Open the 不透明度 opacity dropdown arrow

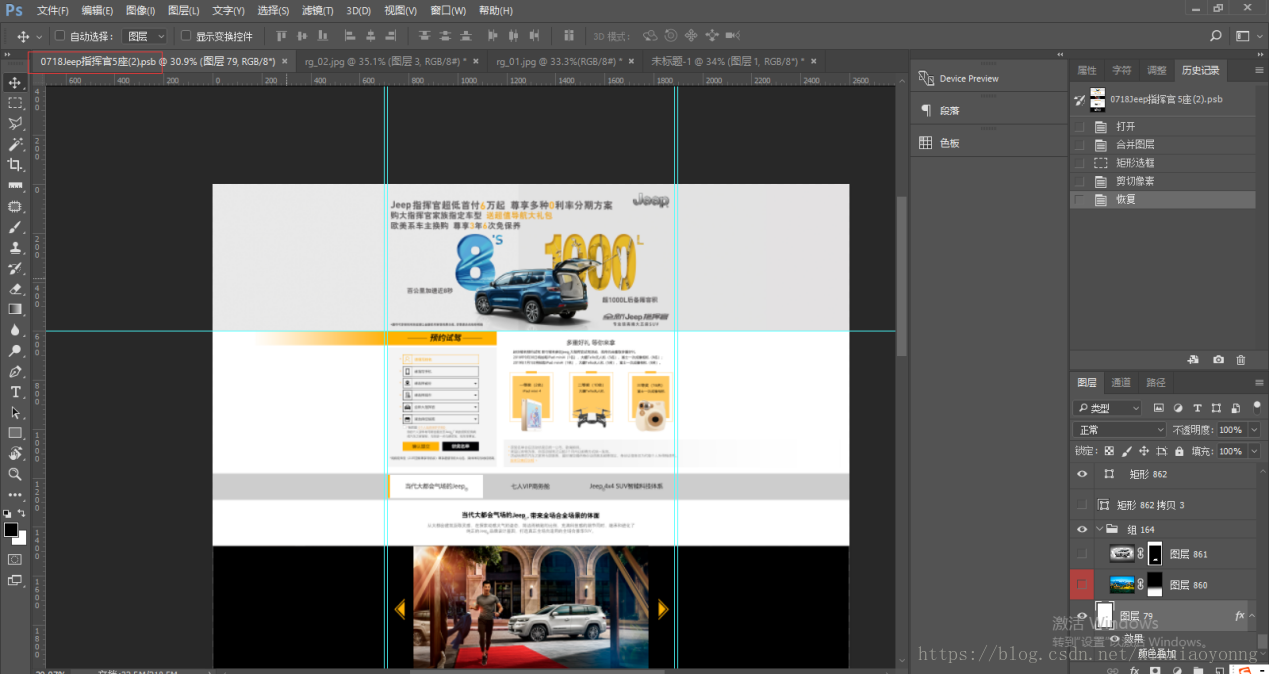click(x=1252, y=430)
